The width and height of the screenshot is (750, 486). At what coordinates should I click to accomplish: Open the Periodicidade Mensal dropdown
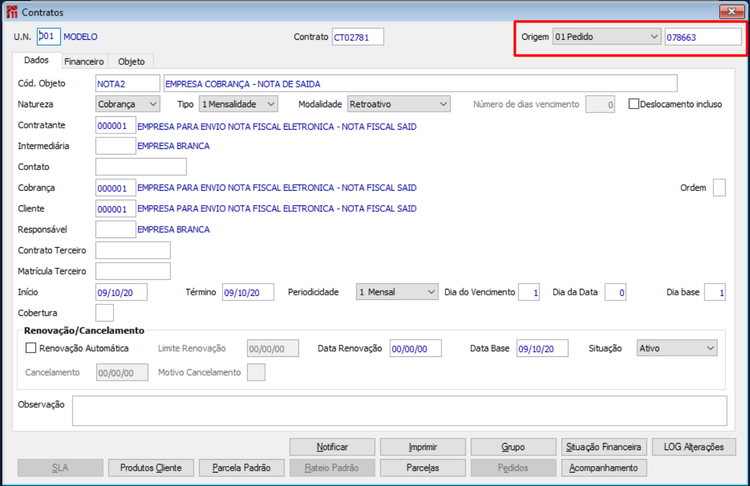click(x=397, y=292)
